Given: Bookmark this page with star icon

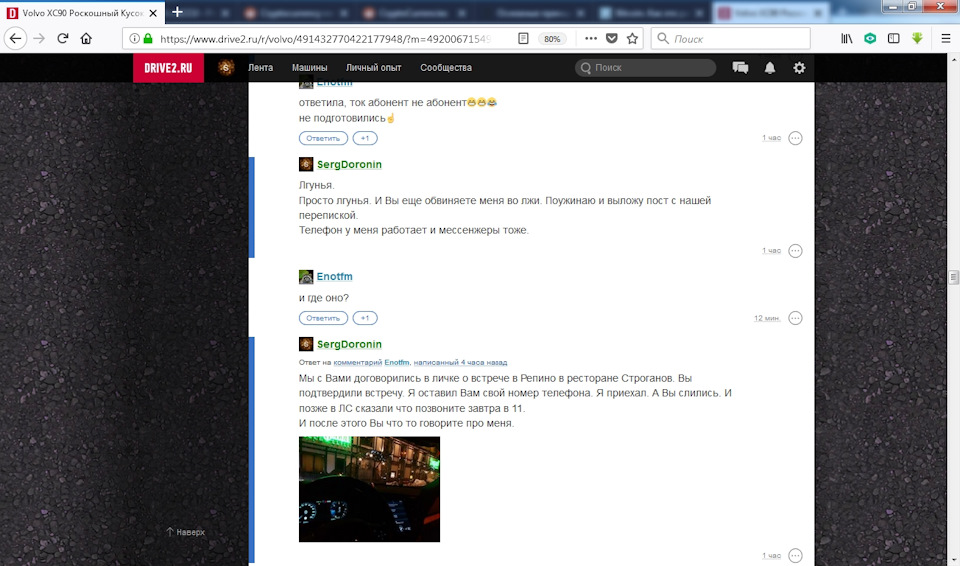Looking at the screenshot, I should click(x=632, y=39).
